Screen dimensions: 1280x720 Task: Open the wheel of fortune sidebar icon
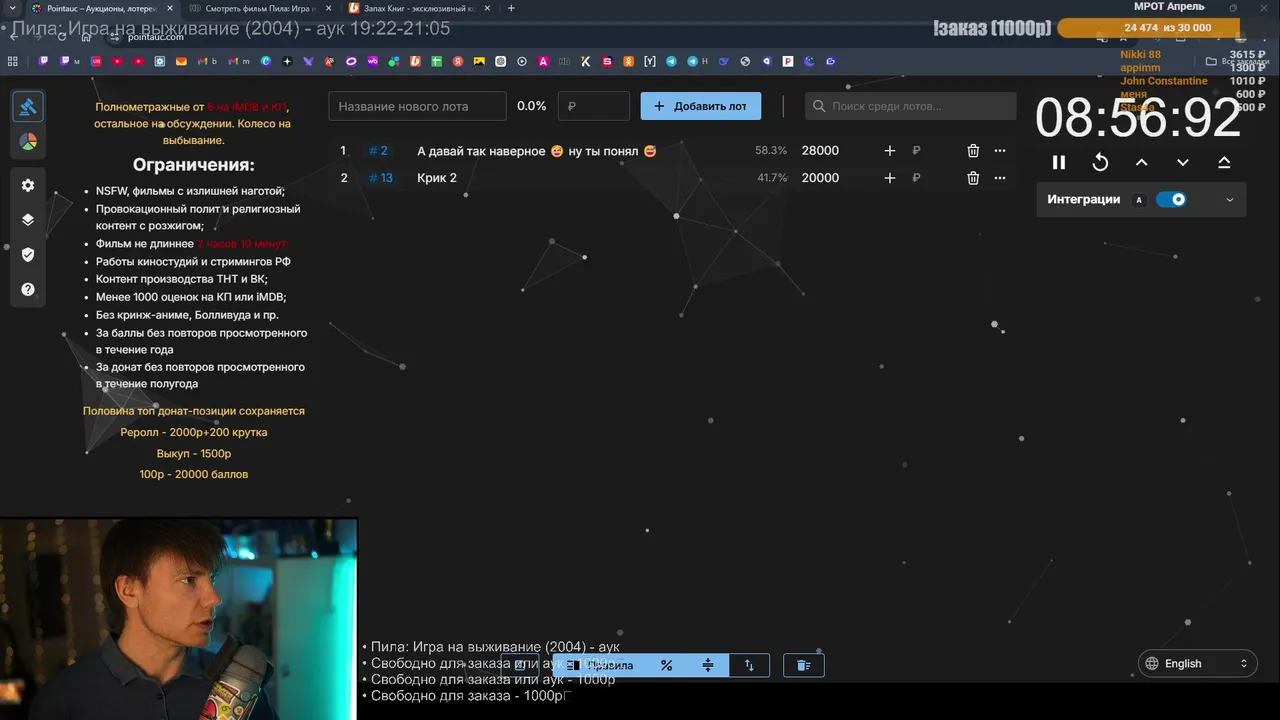pos(28,142)
